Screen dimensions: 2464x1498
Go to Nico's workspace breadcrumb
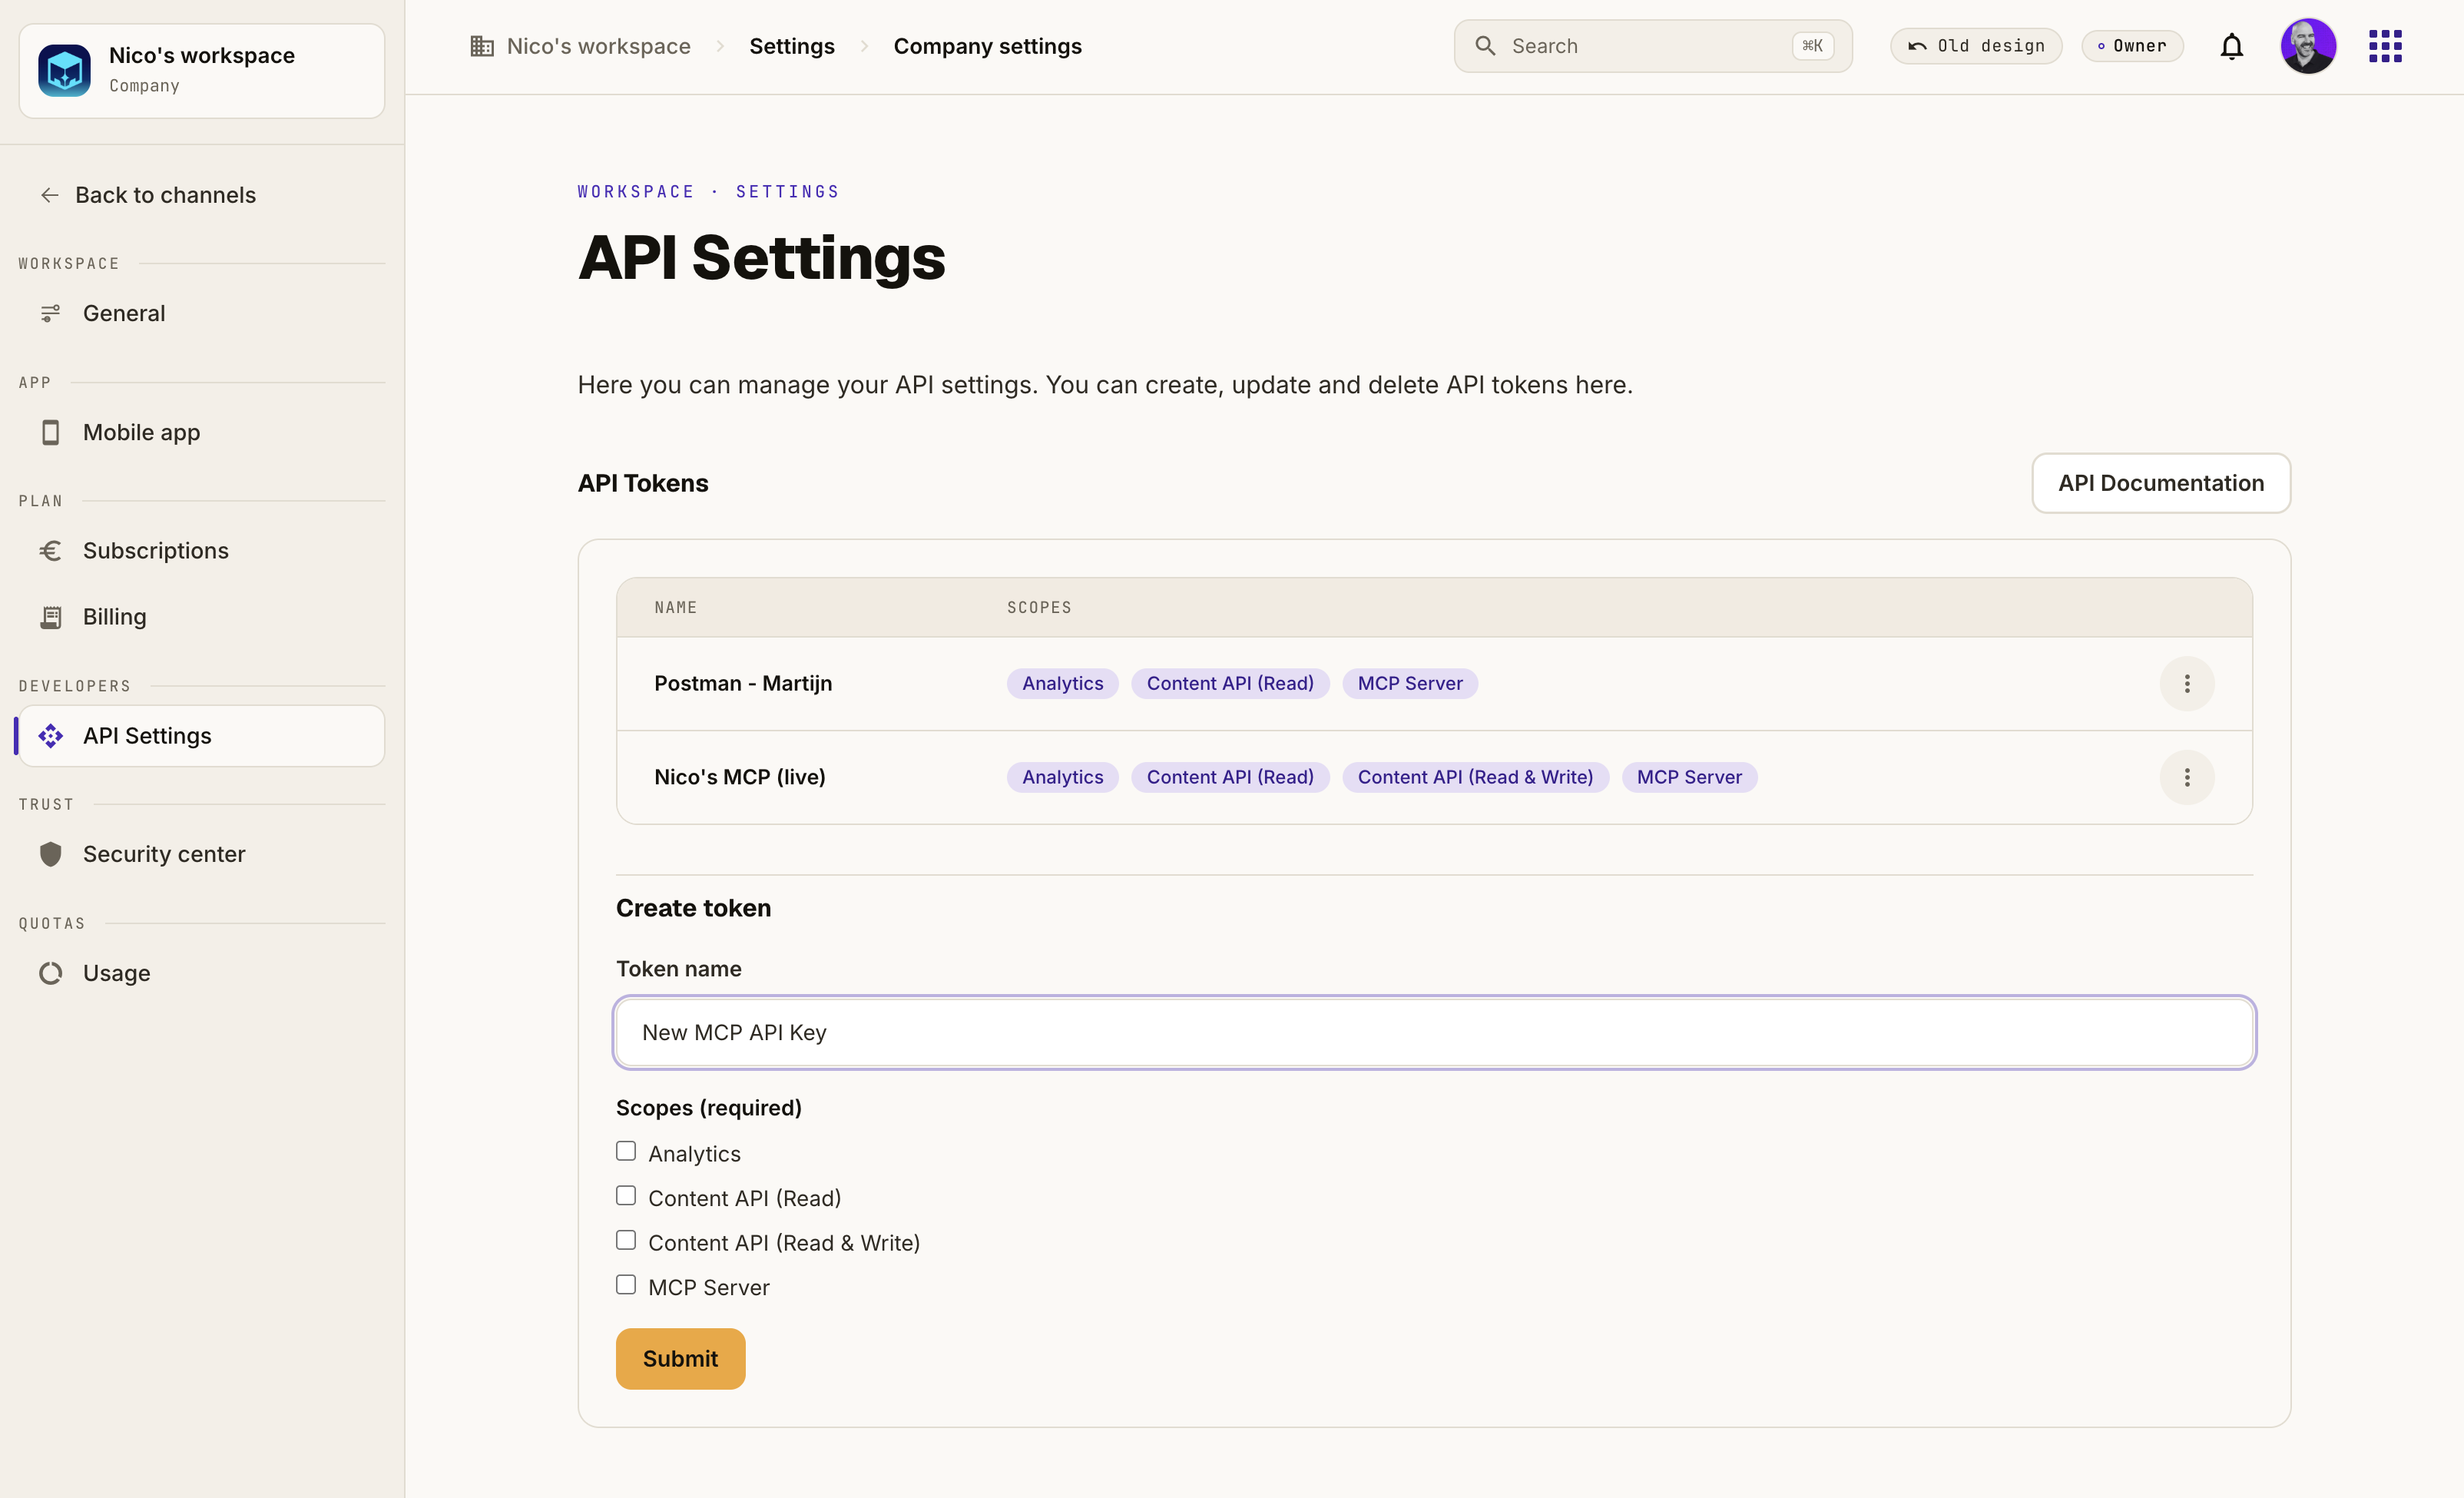[x=598, y=46]
